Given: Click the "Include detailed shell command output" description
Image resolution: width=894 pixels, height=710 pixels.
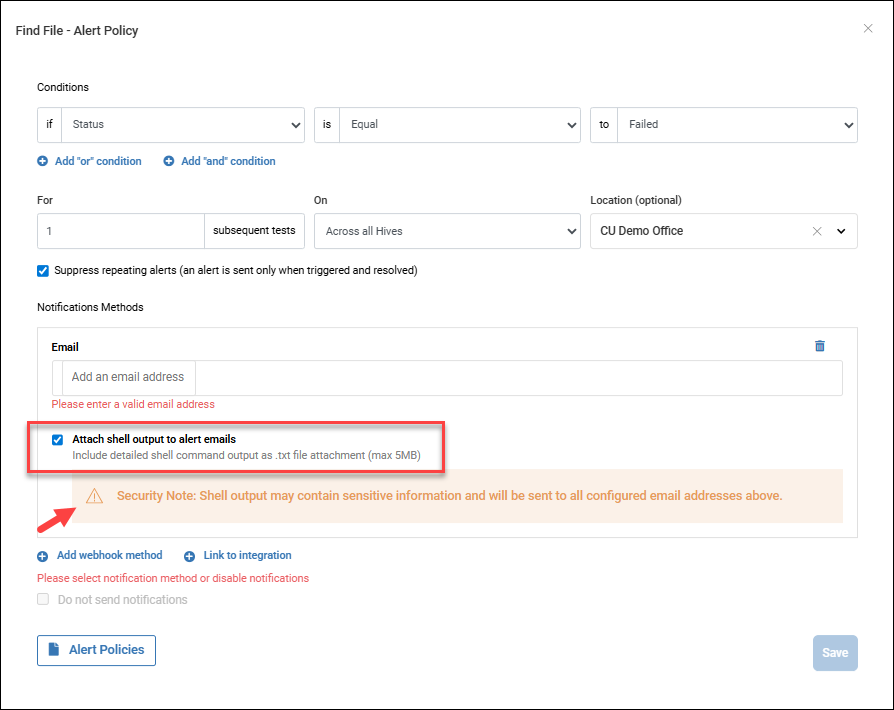Looking at the screenshot, I should click(x=246, y=456).
